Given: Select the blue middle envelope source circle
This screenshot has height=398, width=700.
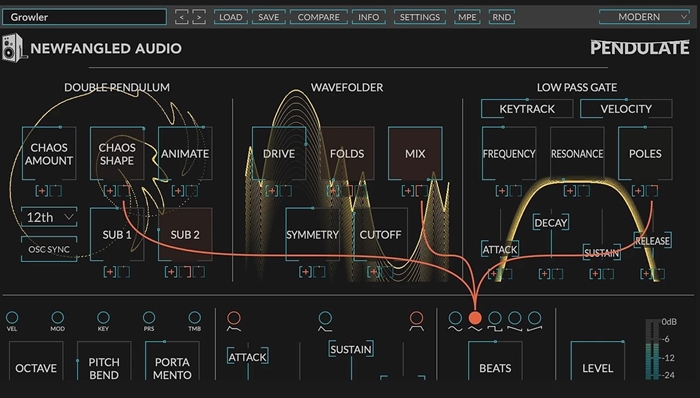Looking at the screenshot, I should pyautogui.click(x=325, y=318).
